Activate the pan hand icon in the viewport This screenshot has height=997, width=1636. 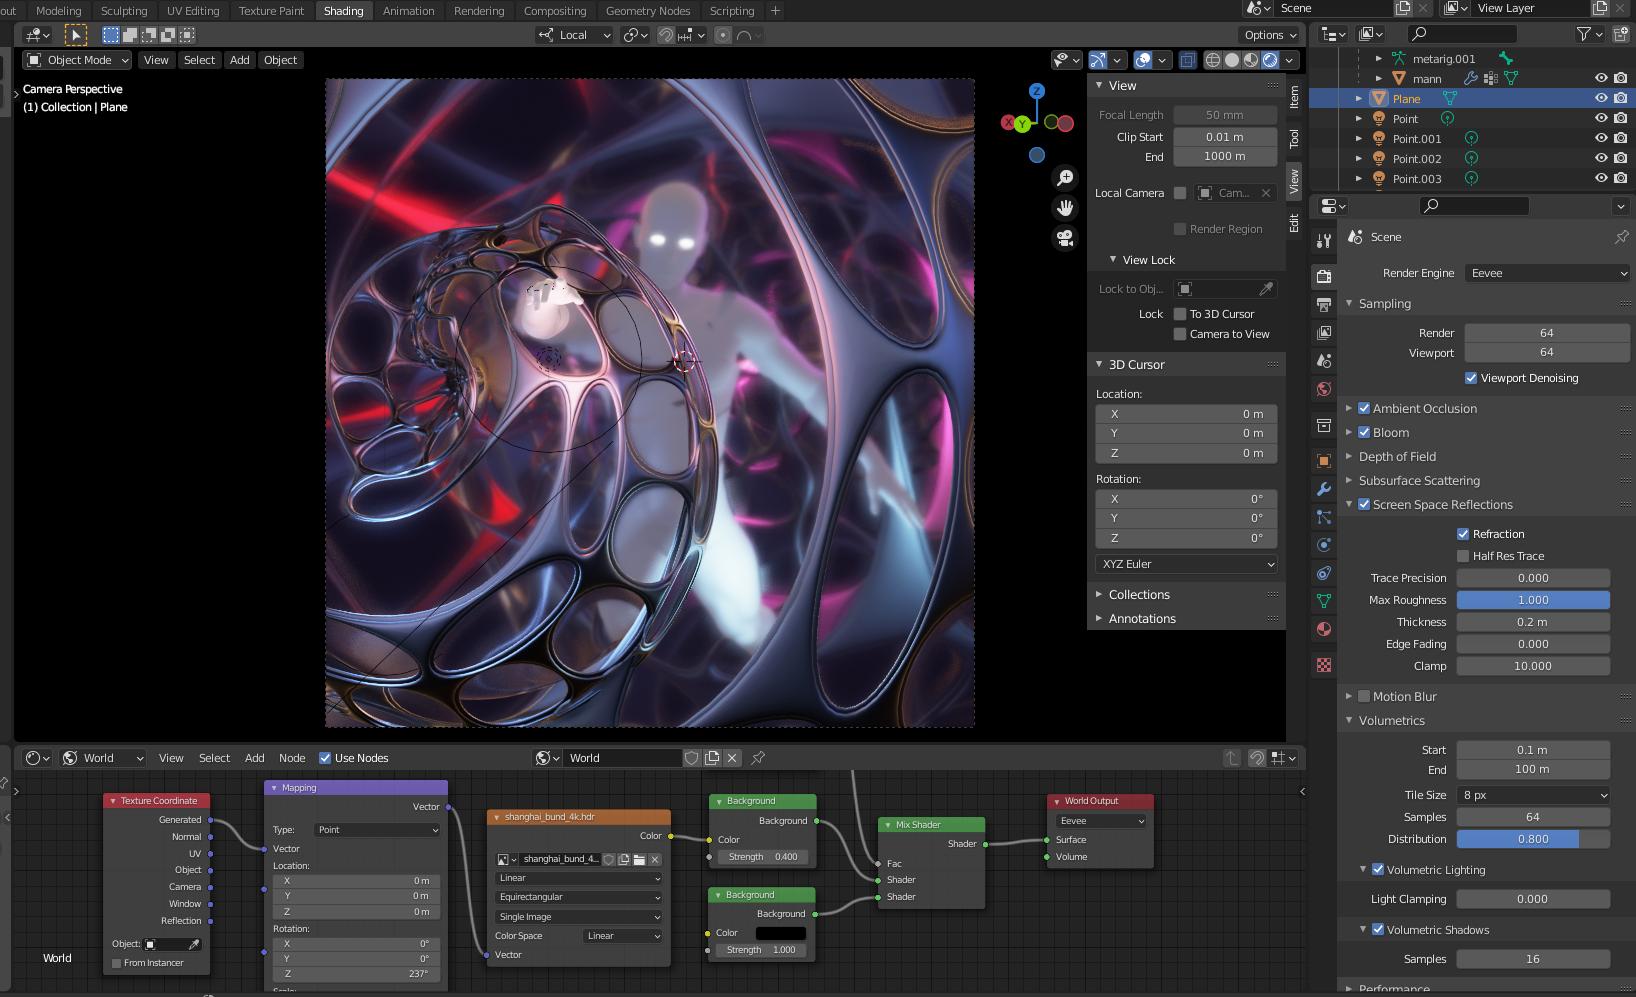point(1064,207)
